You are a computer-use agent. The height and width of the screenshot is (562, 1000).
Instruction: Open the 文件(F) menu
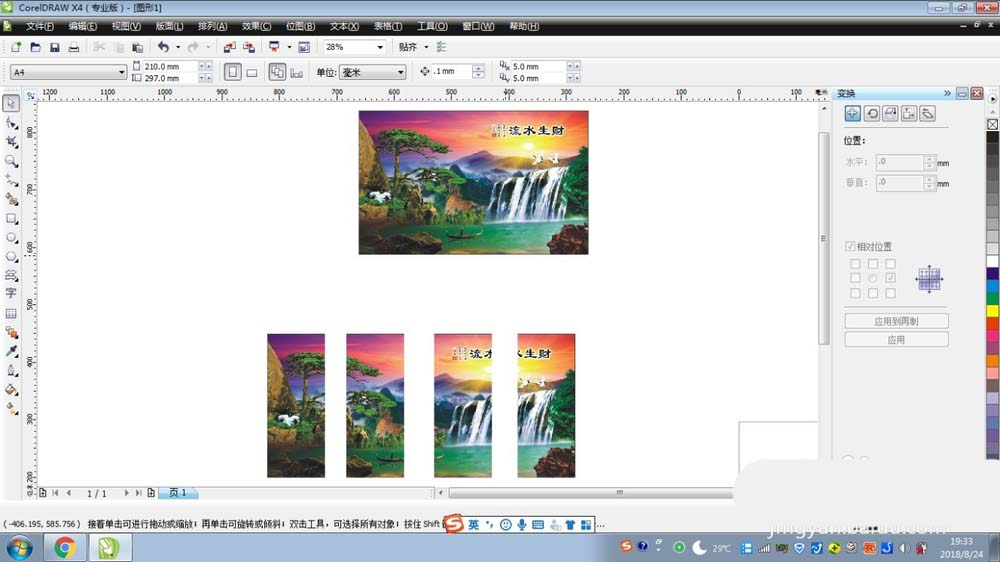(40, 26)
